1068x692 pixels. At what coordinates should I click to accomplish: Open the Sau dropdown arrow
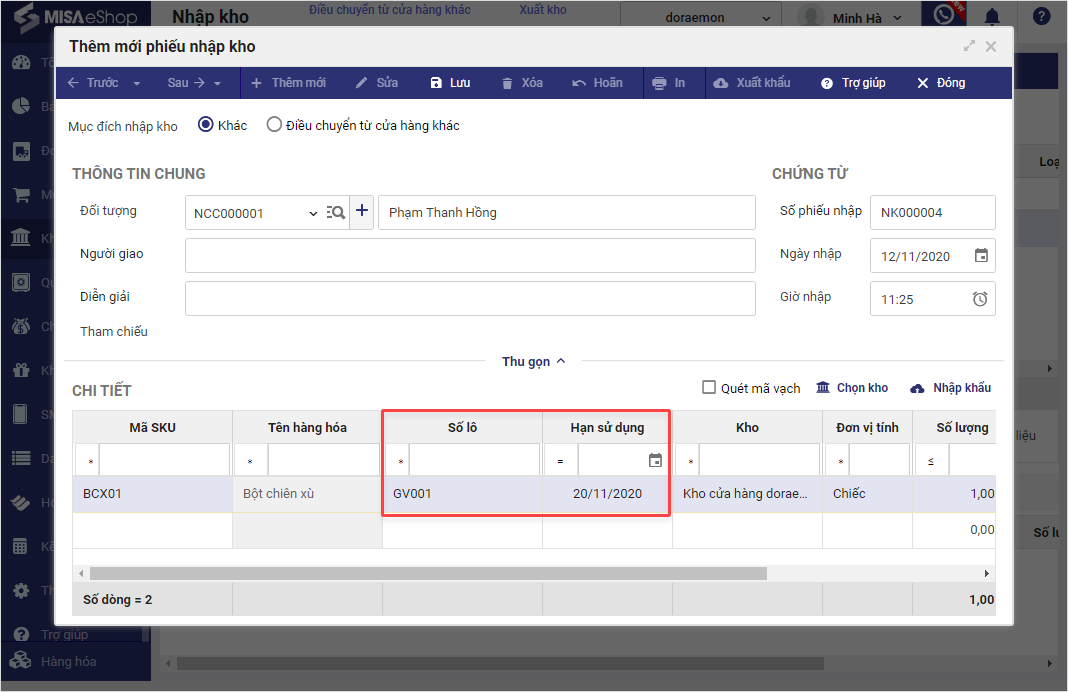click(x=218, y=83)
